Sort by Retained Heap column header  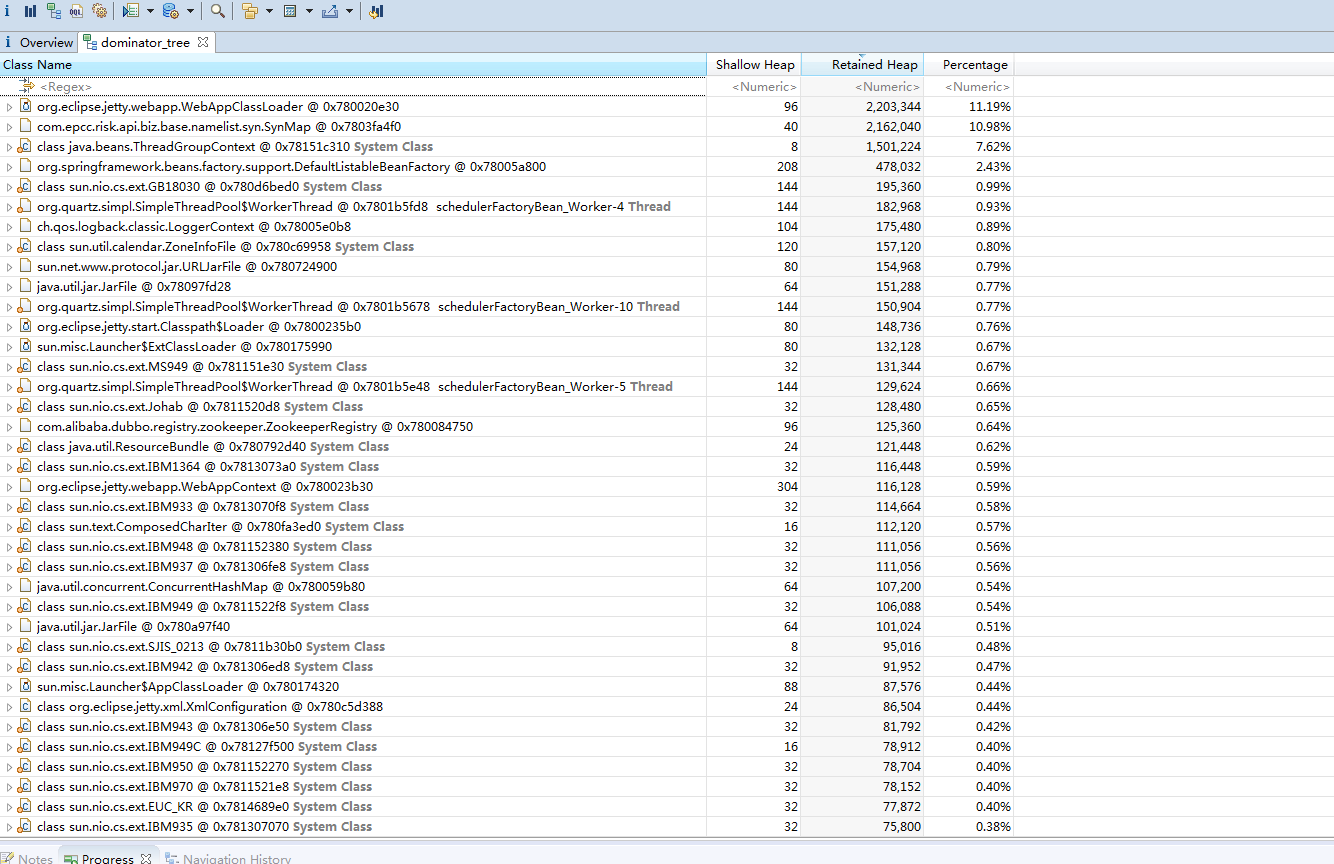(863, 65)
